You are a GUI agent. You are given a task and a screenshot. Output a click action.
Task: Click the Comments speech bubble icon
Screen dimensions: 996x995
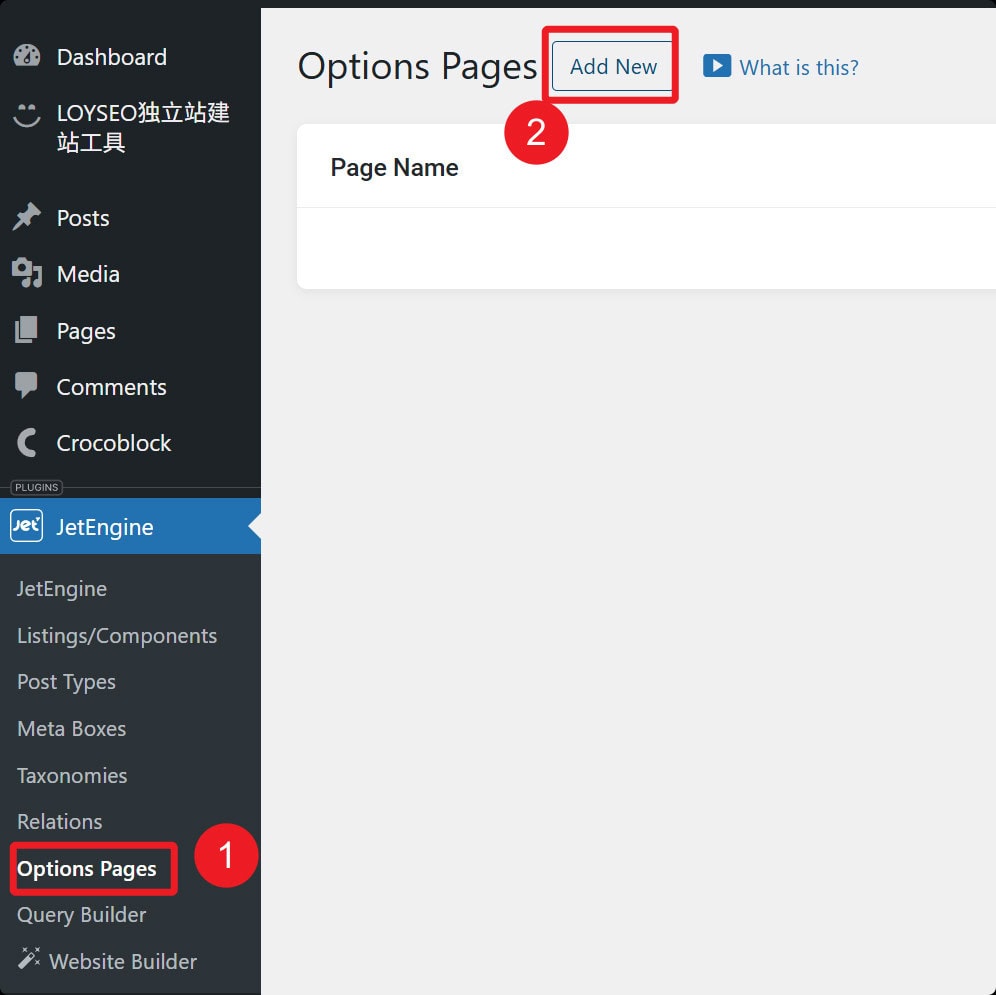tap(27, 386)
